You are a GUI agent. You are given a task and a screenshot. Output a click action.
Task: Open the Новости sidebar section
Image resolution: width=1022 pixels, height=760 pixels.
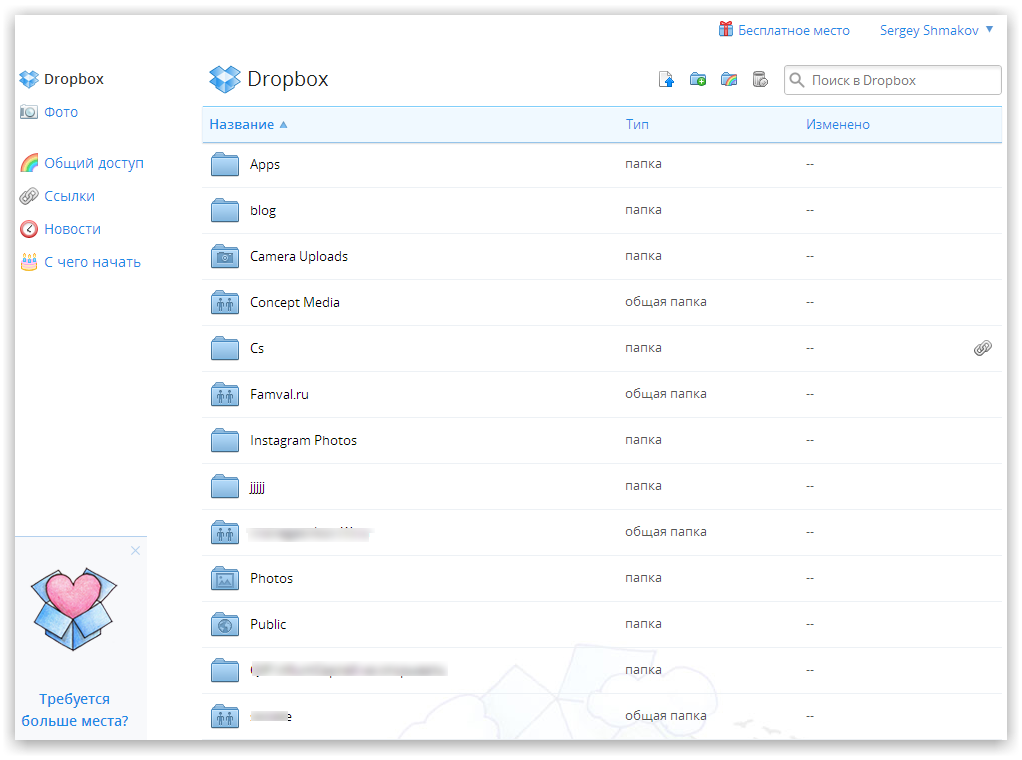pyautogui.click(x=72, y=229)
